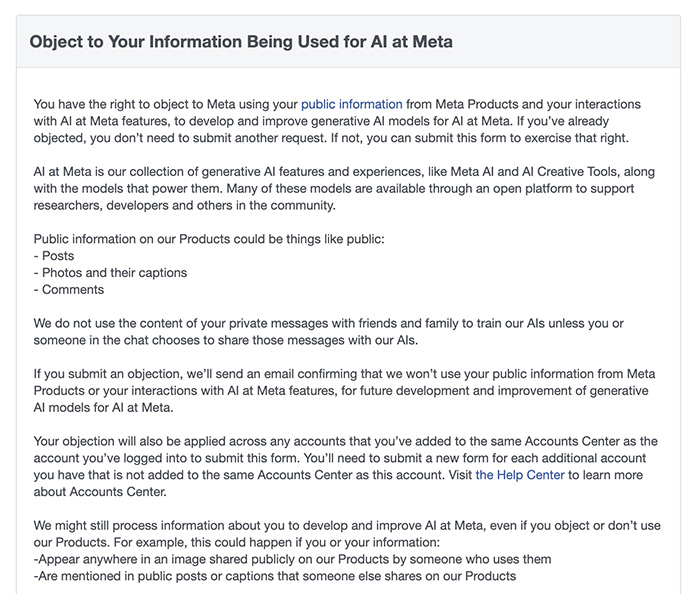The width and height of the screenshot is (700, 594).
Task: Open the "public information" link
Action: pos(351,104)
